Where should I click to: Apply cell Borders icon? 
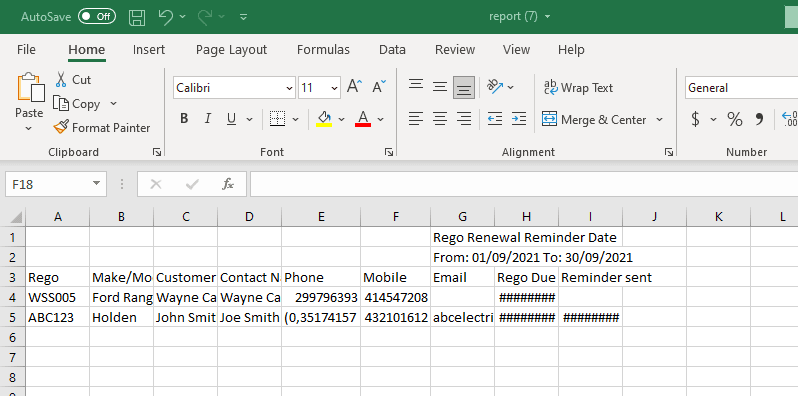[x=277, y=119]
